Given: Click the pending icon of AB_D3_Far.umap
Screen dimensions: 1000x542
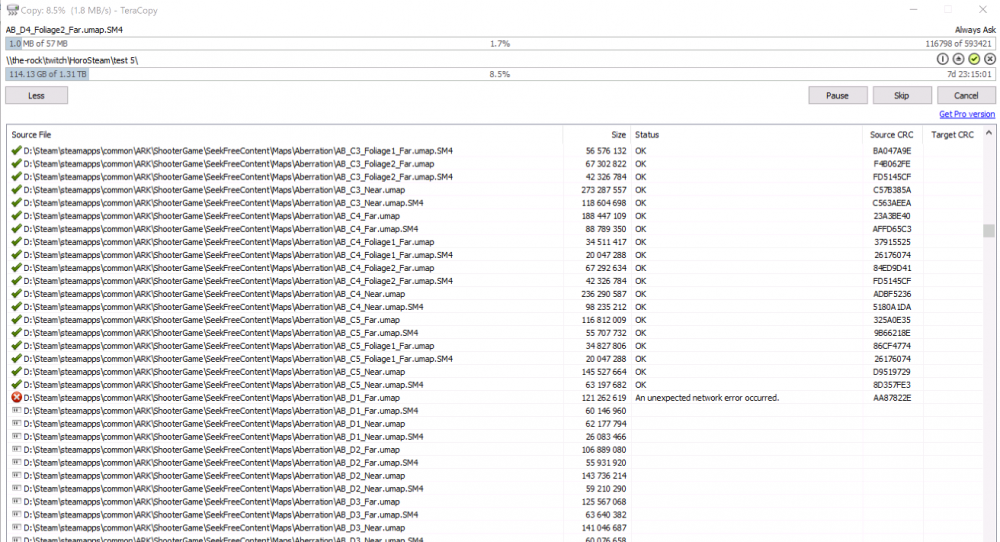Looking at the screenshot, I should (17, 501).
